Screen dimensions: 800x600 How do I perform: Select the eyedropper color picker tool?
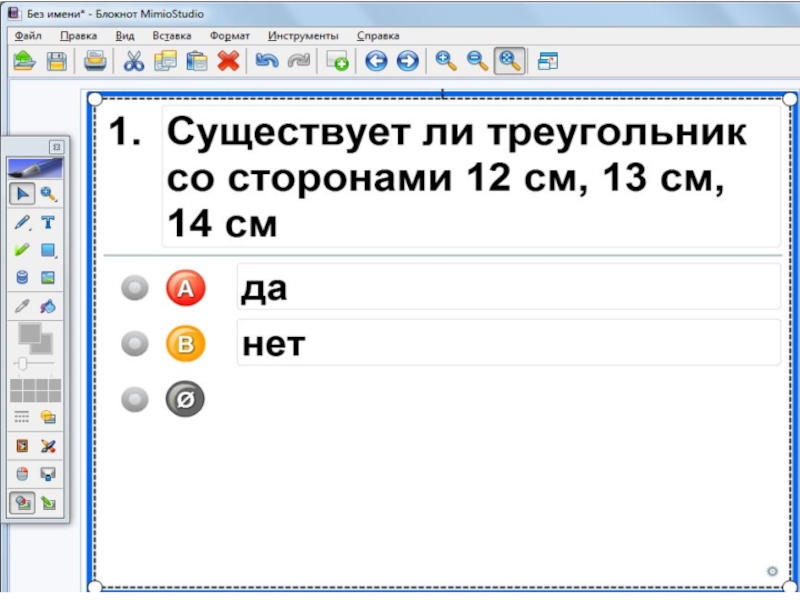tap(22, 306)
